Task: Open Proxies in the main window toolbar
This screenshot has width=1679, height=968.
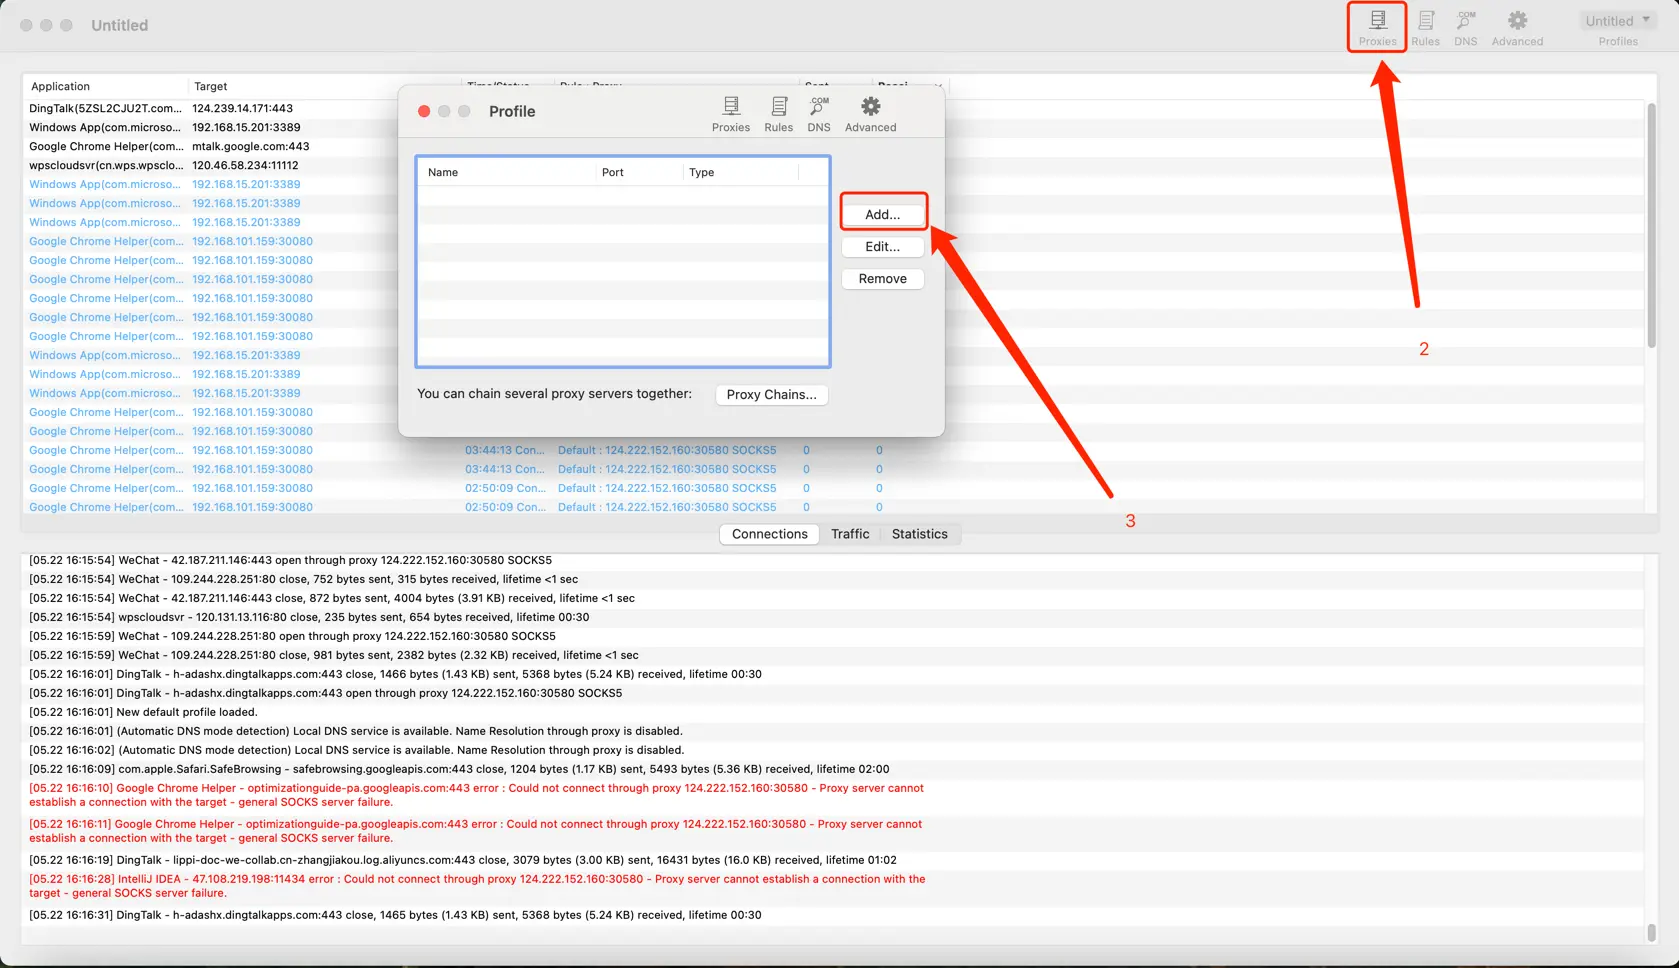Action: click(1377, 28)
